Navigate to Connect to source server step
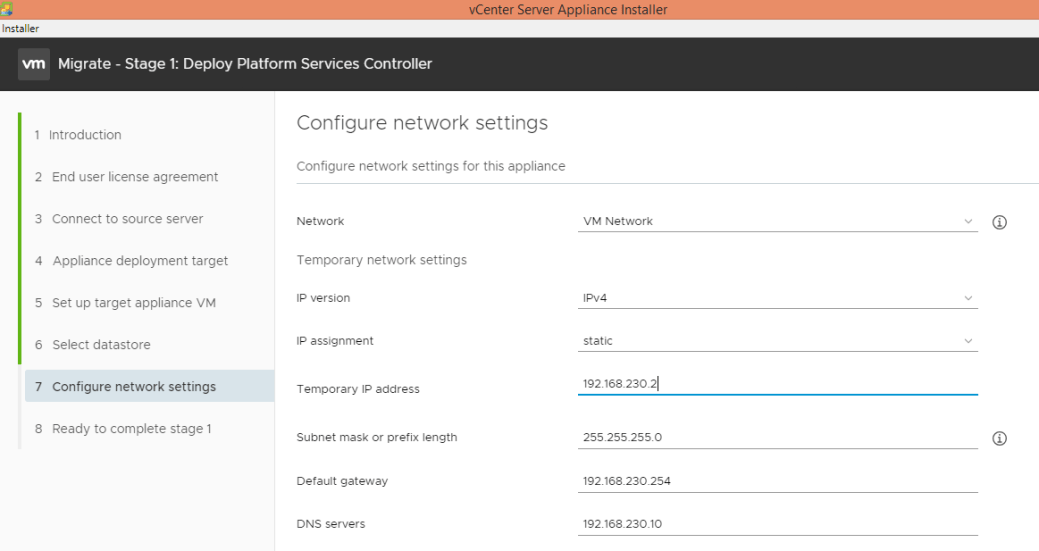This screenshot has width=1039, height=551. [x=127, y=219]
